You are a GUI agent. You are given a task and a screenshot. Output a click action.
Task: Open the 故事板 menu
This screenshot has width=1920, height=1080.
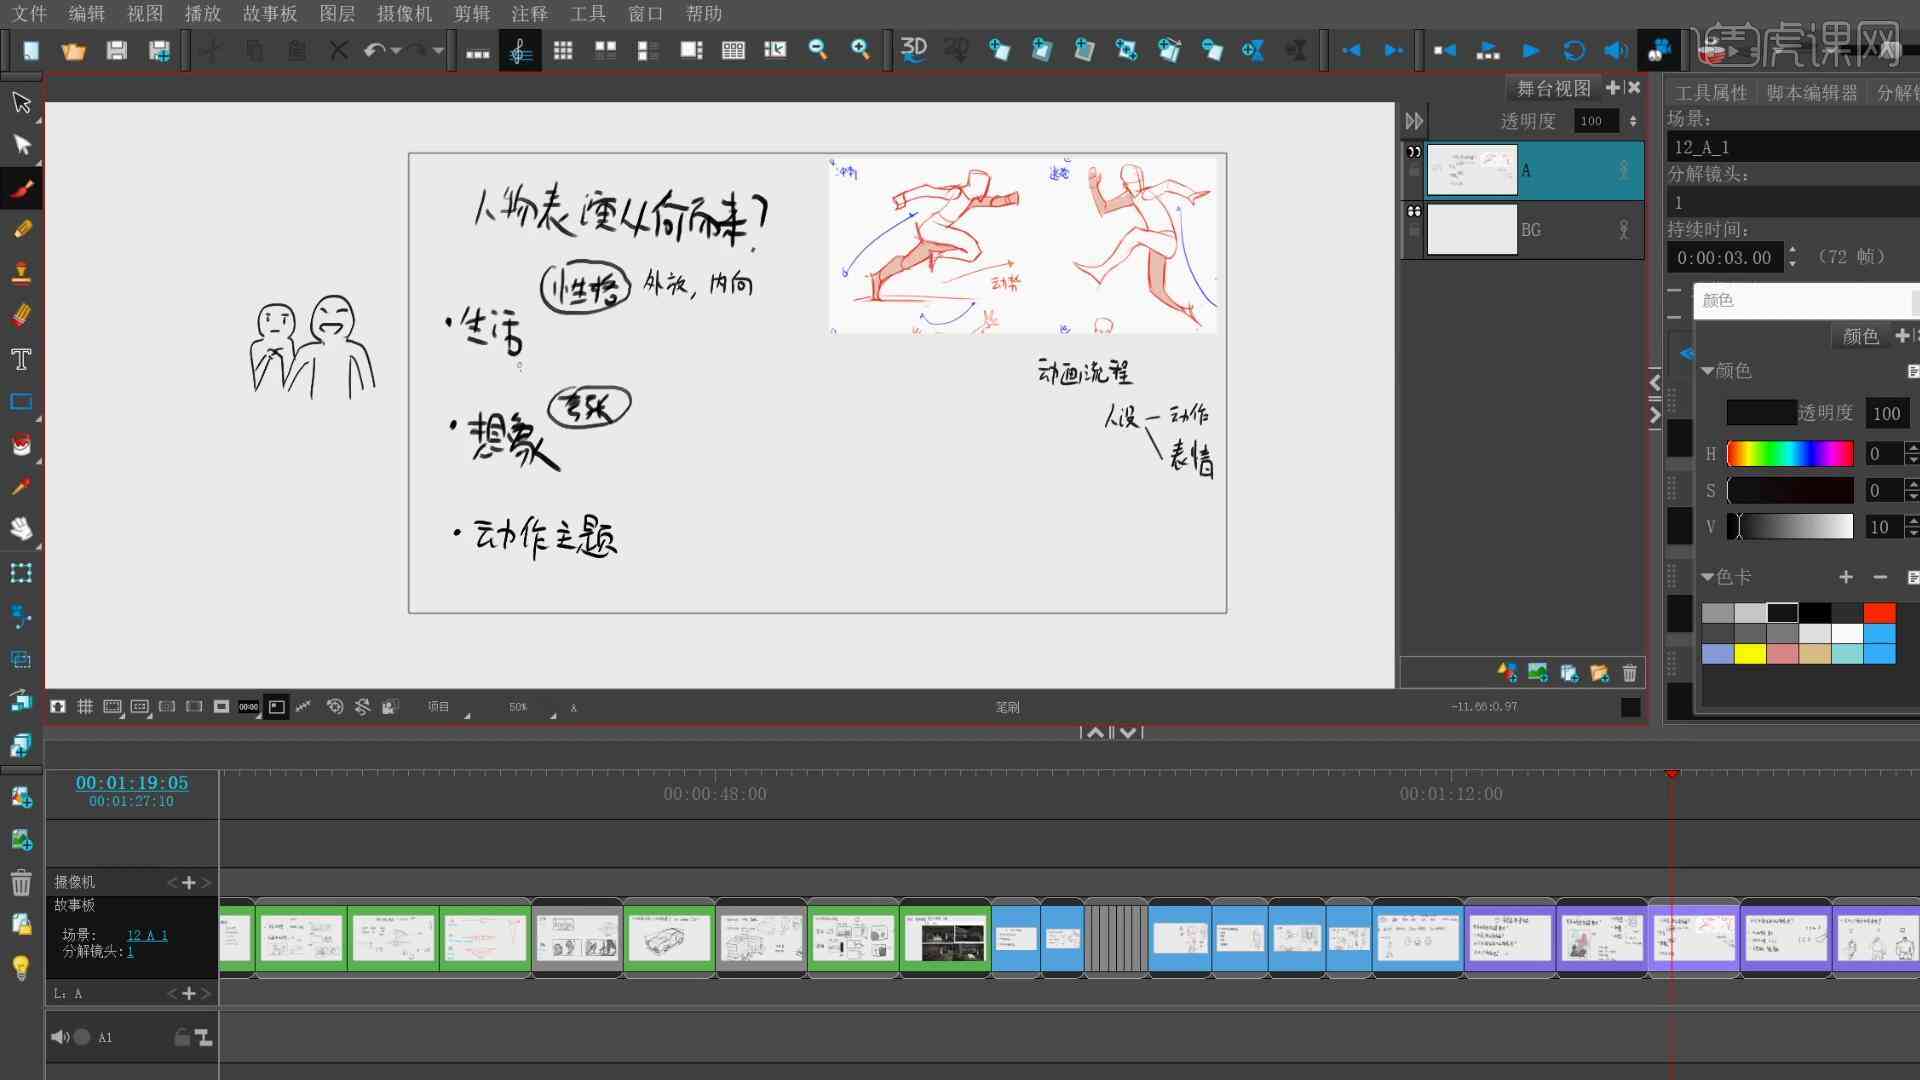[270, 14]
